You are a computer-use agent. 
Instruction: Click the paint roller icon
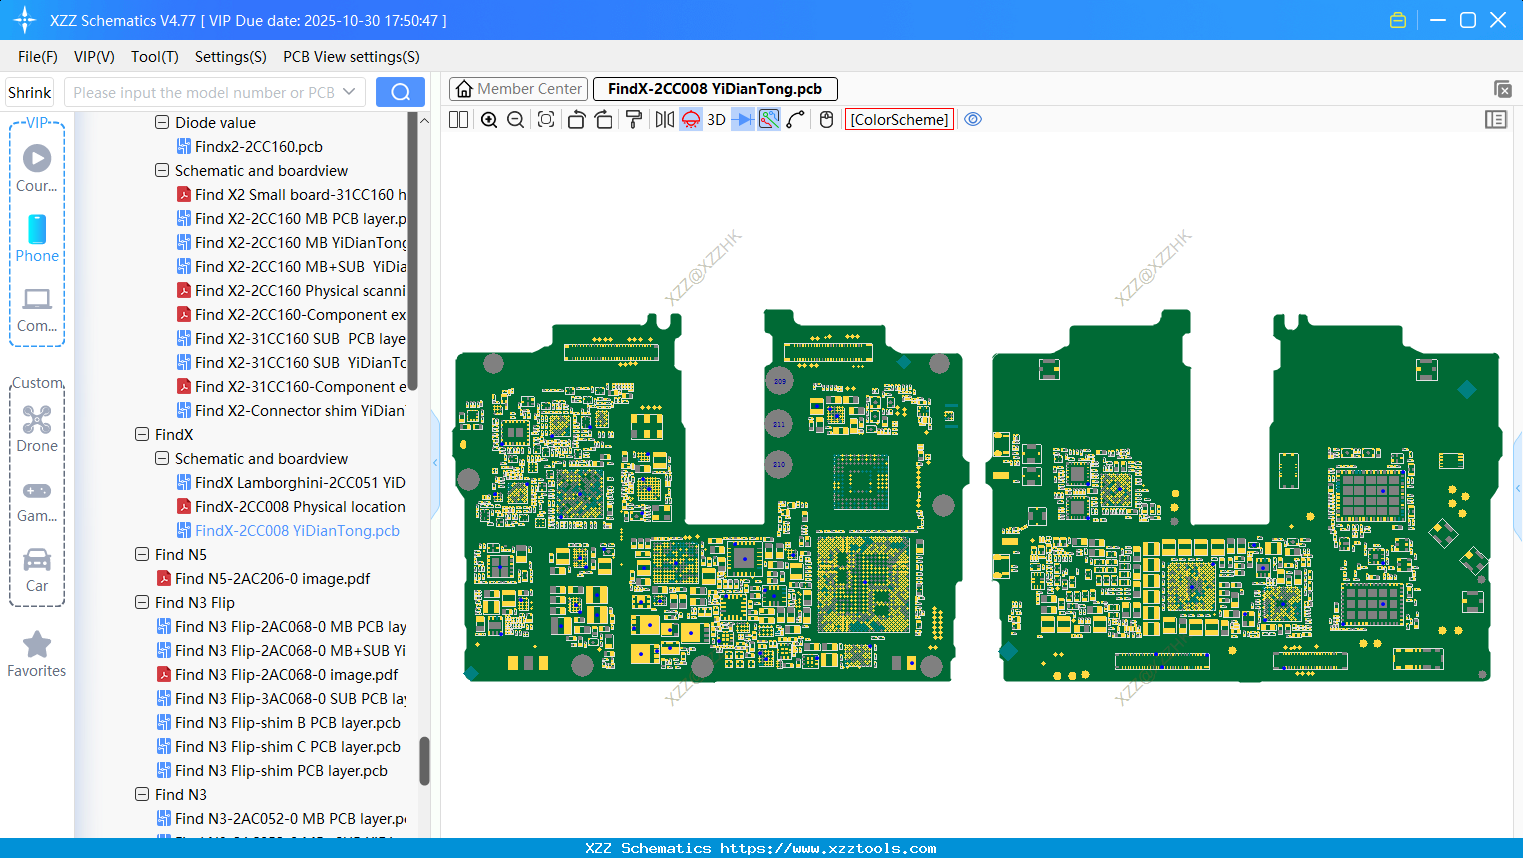(x=634, y=120)
